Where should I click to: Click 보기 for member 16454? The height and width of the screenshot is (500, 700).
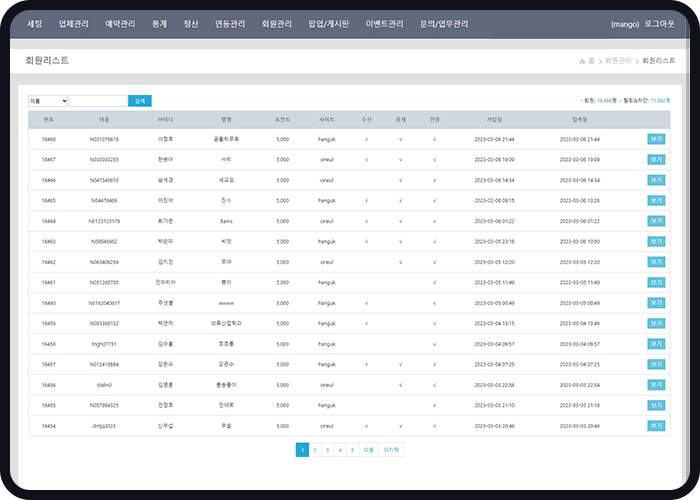tap(656, 426)
